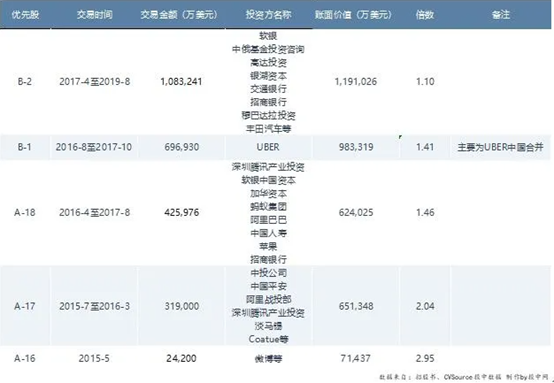554x383 pixels.
Task: Click the A-18 row label
Action: click(x=25, y=213)
